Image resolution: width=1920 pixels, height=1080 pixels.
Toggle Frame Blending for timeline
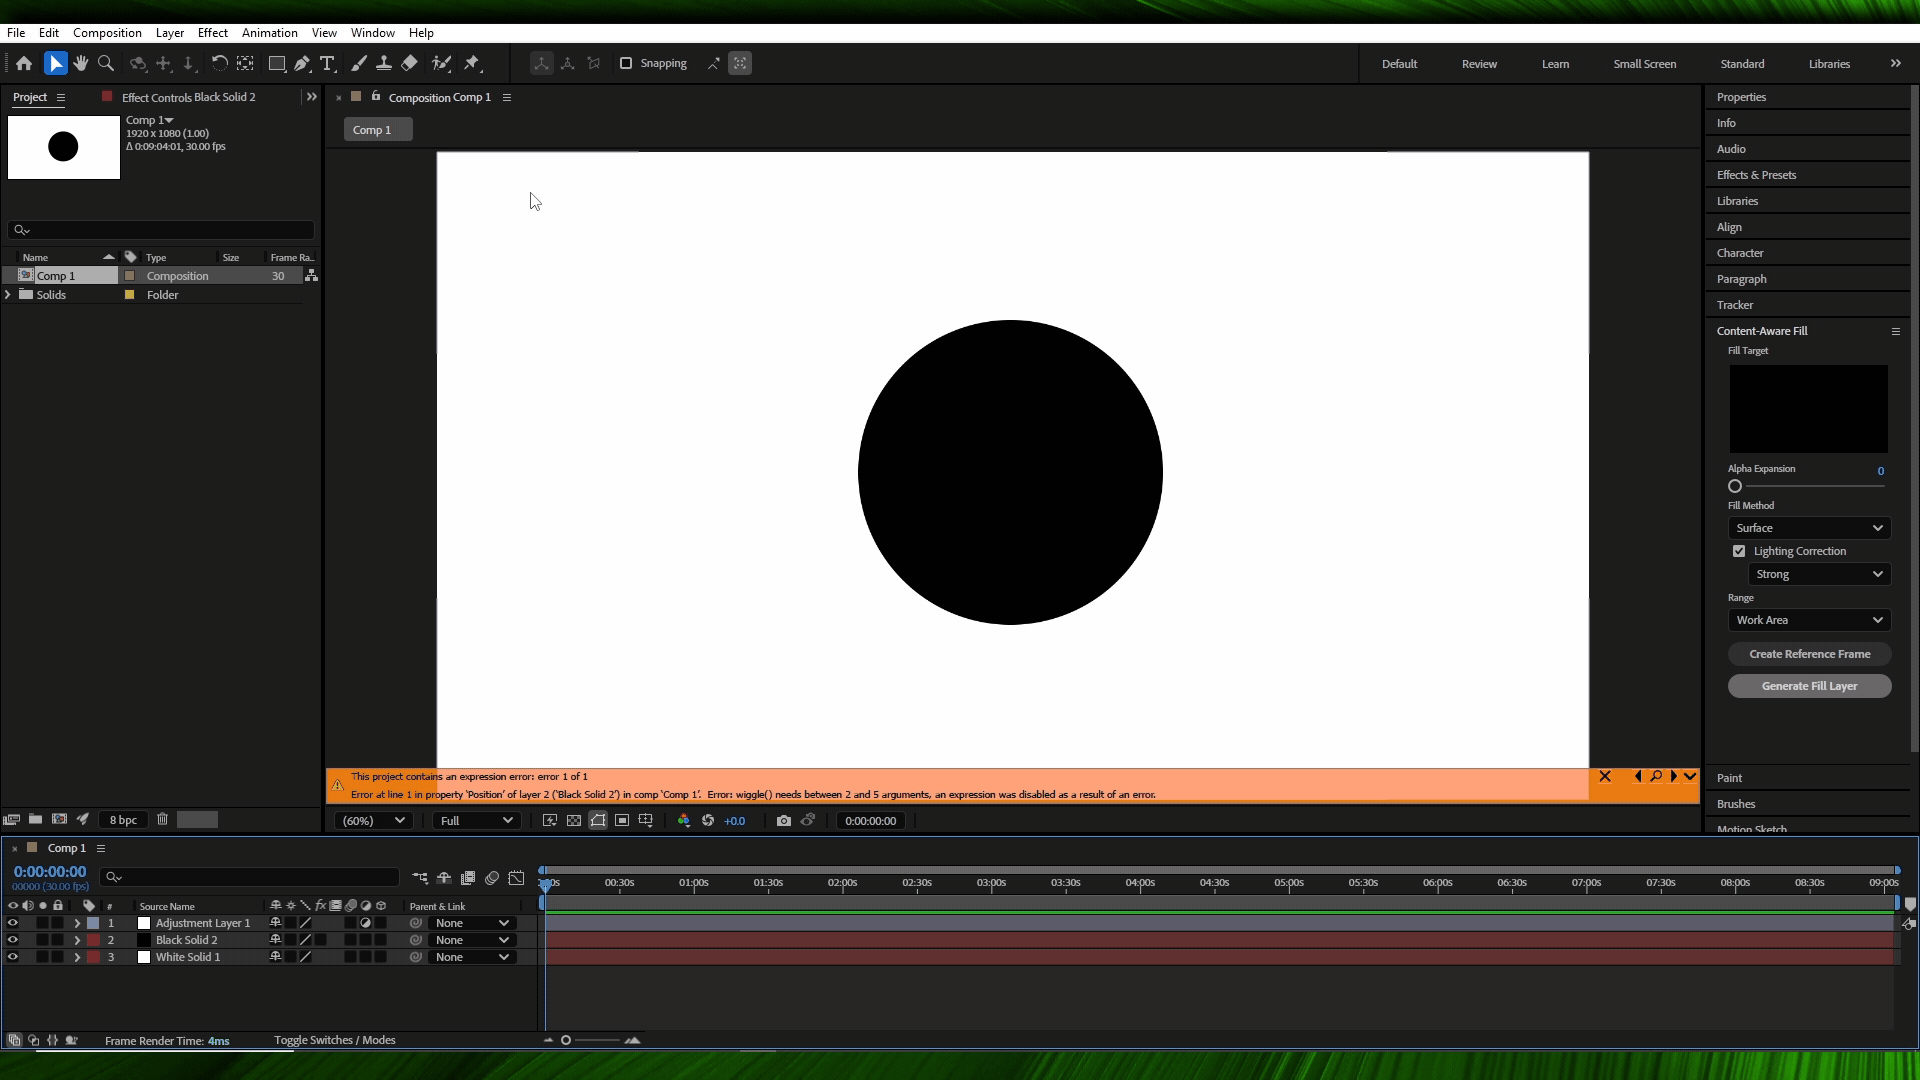pos(468,878)
